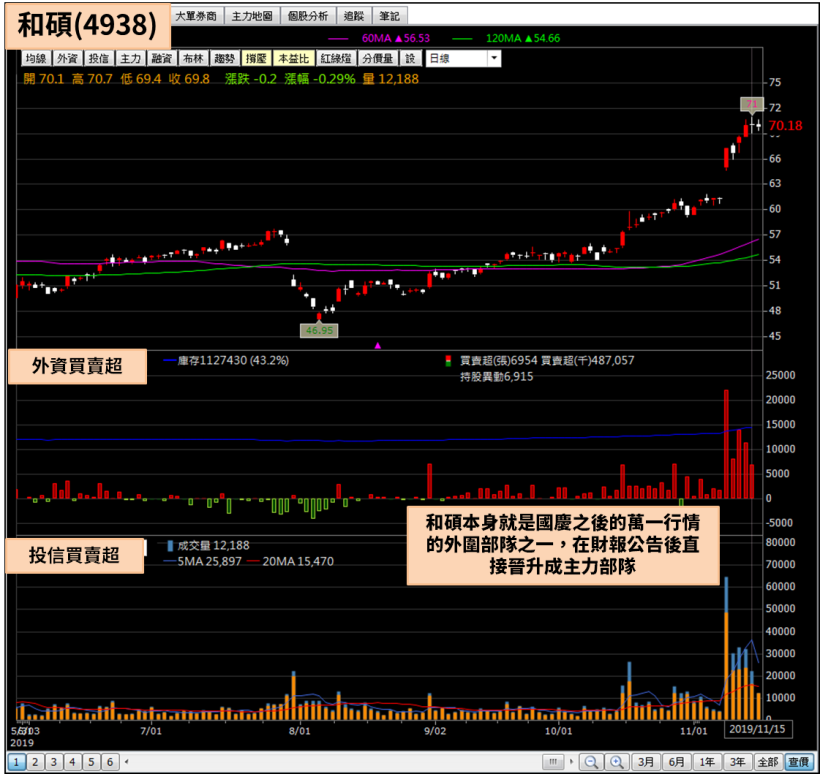Click the 漲幅 -0.29% value
The image size is (820, 774).
(x=320, y=79)
